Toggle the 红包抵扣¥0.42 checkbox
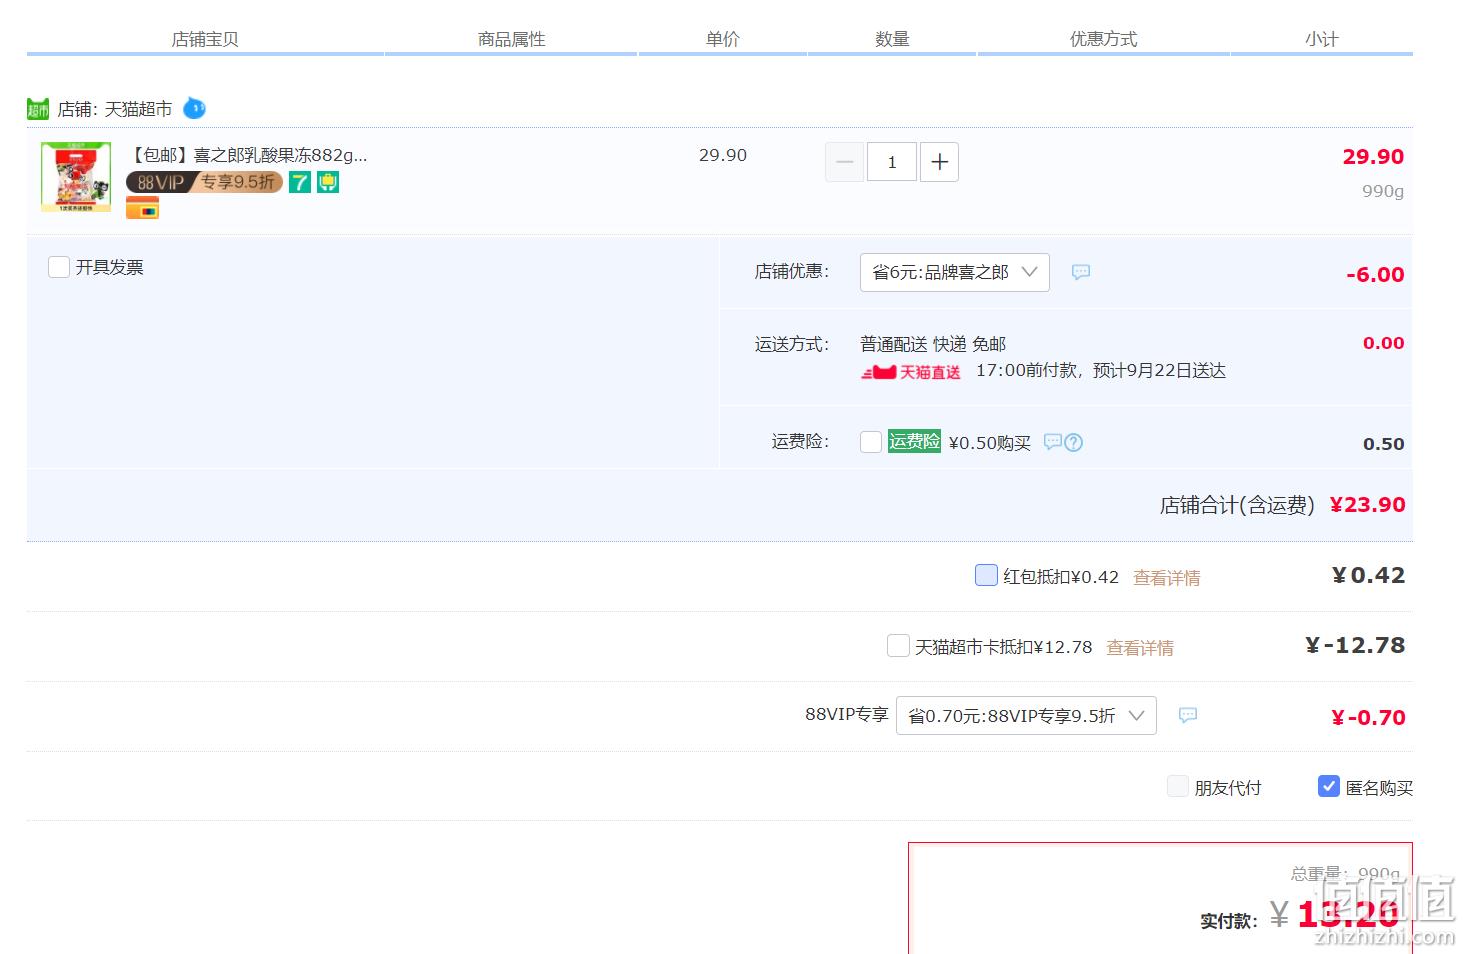 [x=986, y=575]
